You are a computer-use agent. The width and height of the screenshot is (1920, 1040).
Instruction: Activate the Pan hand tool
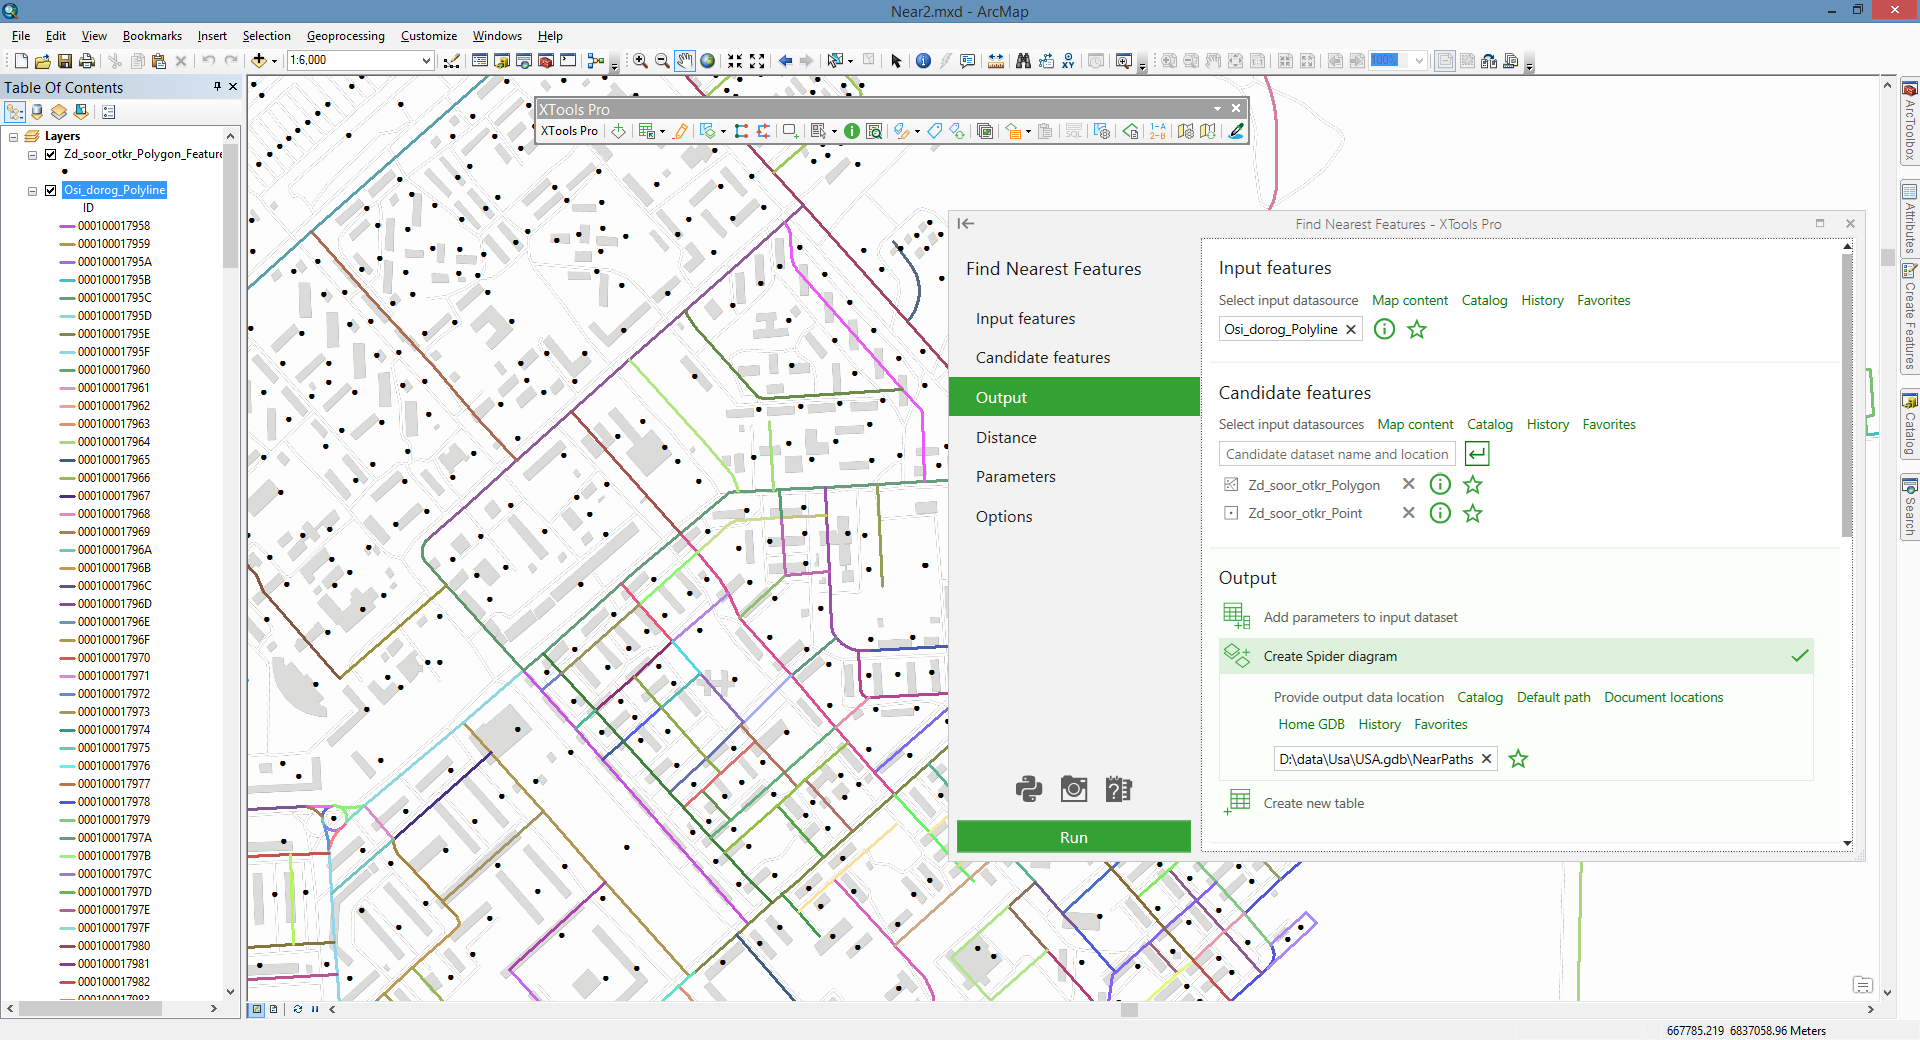coord(685,61)
